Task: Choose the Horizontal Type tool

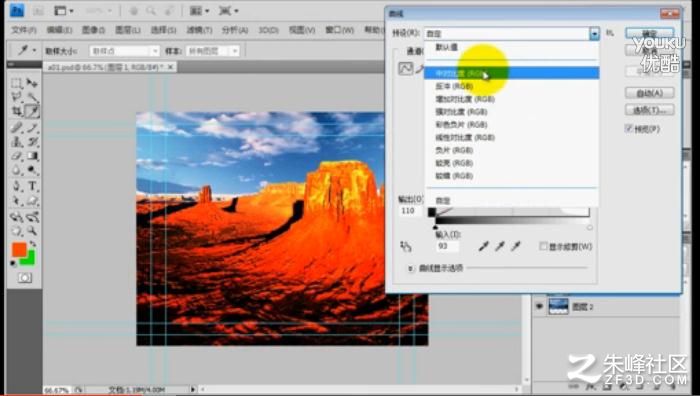Action: 32,186
